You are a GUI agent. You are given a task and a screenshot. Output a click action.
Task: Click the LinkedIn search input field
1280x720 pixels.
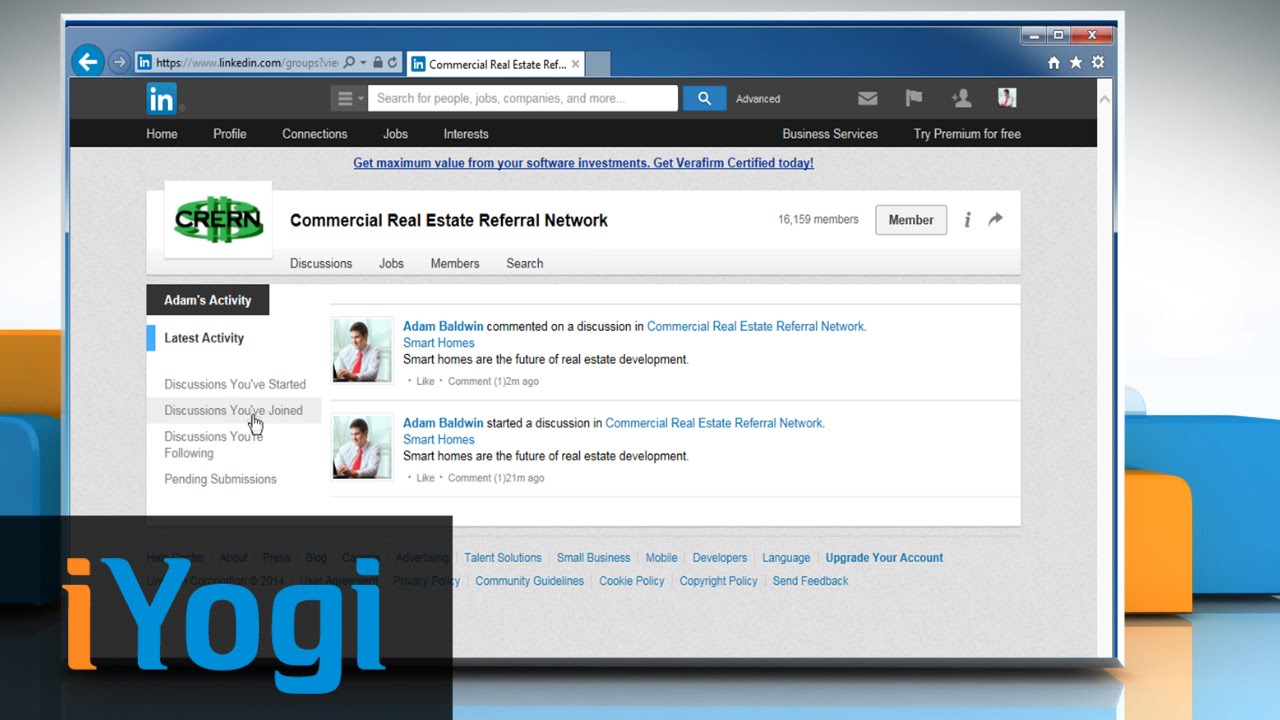(523, 98)
